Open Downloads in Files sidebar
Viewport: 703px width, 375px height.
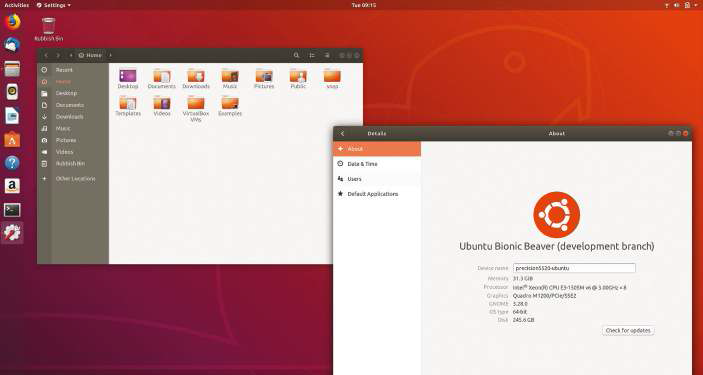[x=73, y=117]
